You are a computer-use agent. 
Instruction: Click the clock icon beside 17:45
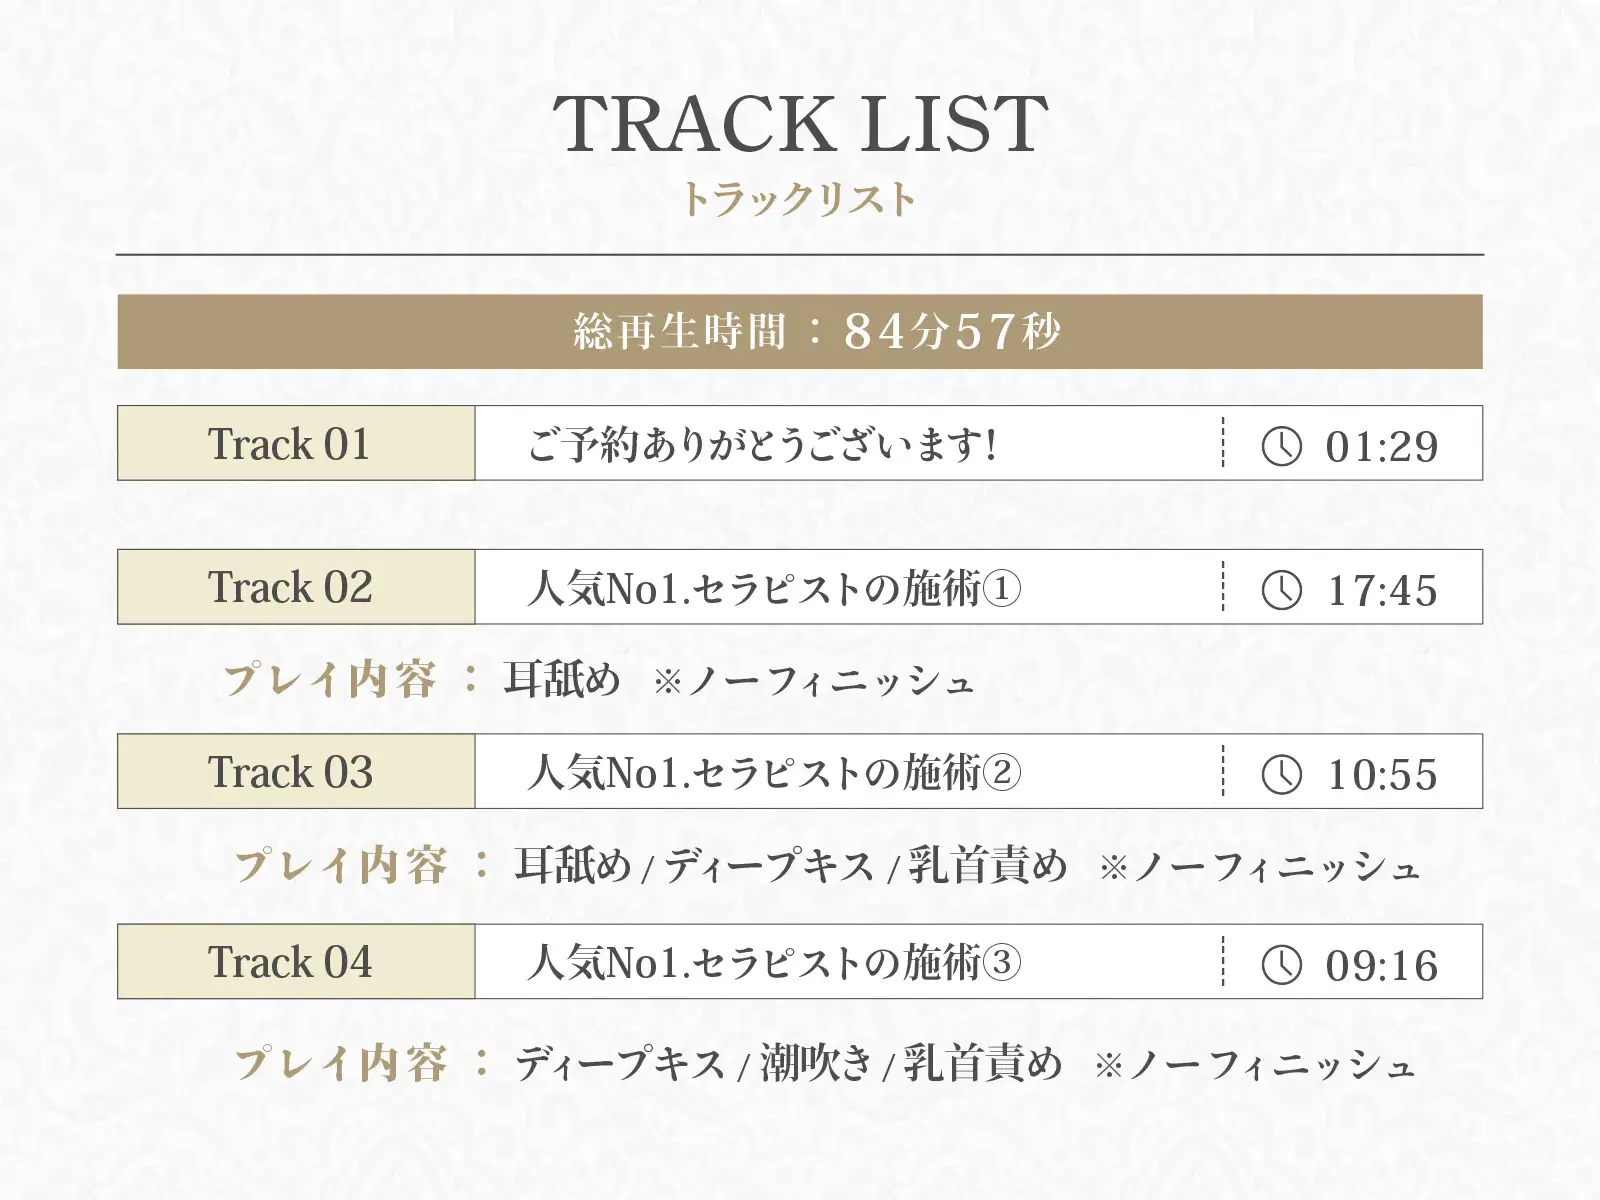click(1282, 590)
